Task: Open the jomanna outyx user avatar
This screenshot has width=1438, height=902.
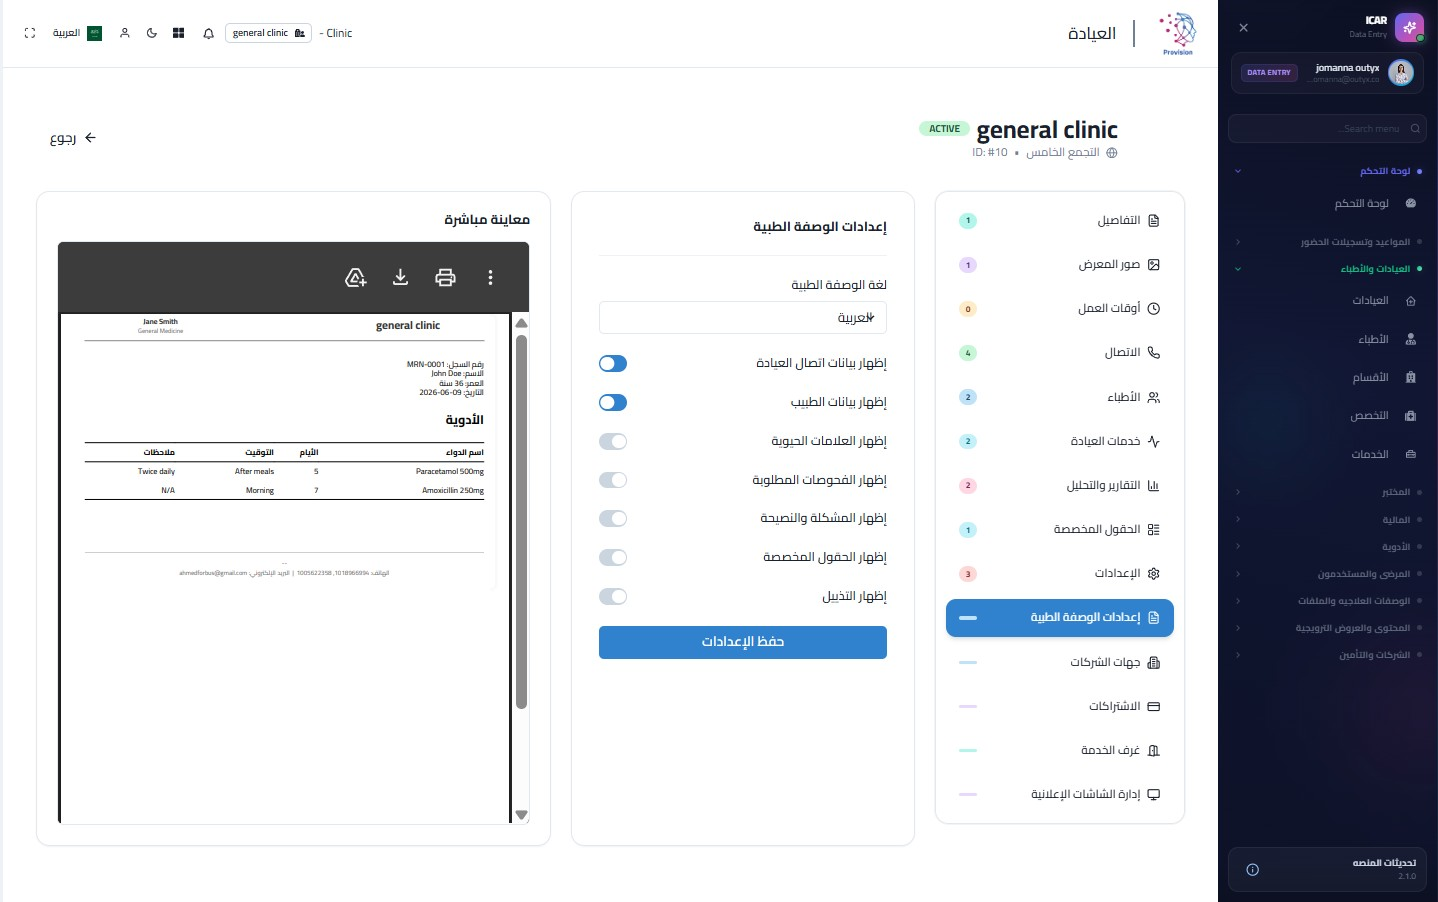Action: (1401, 72)
